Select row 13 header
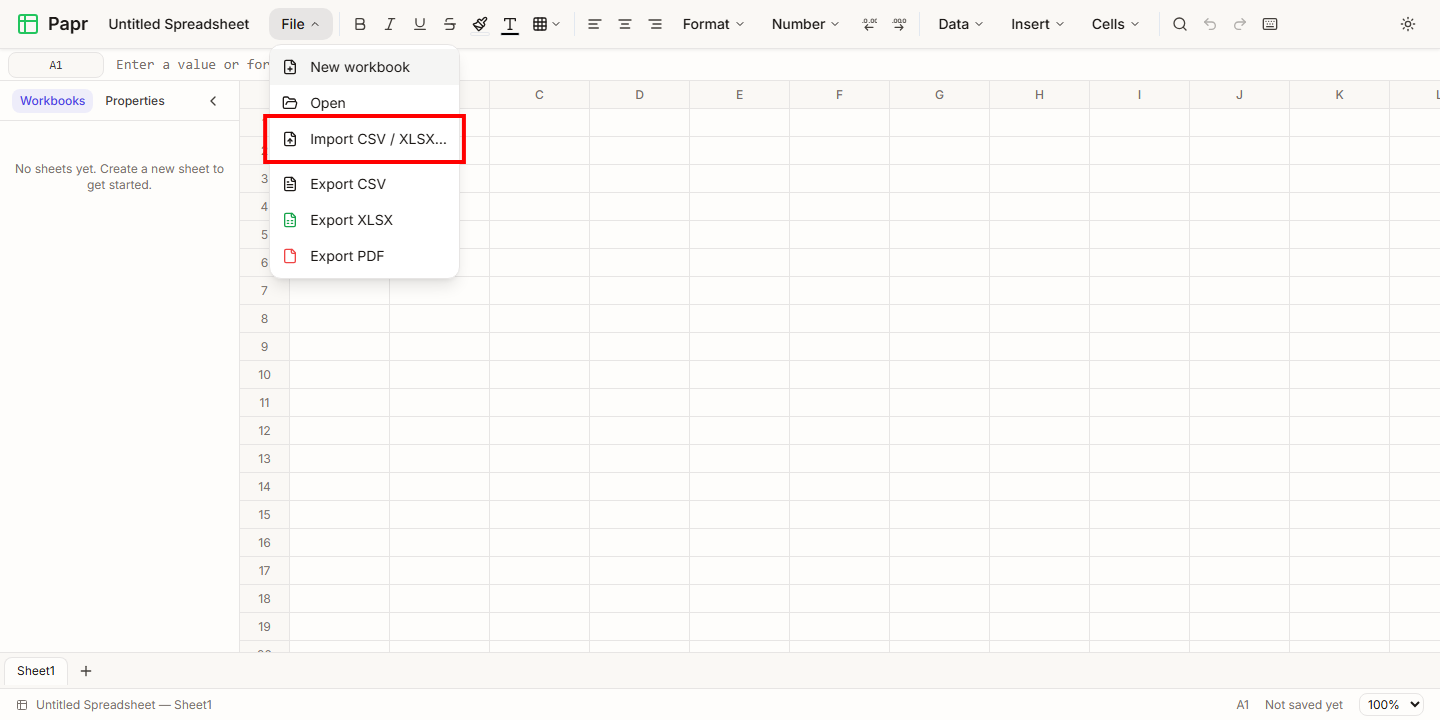The image size is (1440, 720). tap(264, 459)
